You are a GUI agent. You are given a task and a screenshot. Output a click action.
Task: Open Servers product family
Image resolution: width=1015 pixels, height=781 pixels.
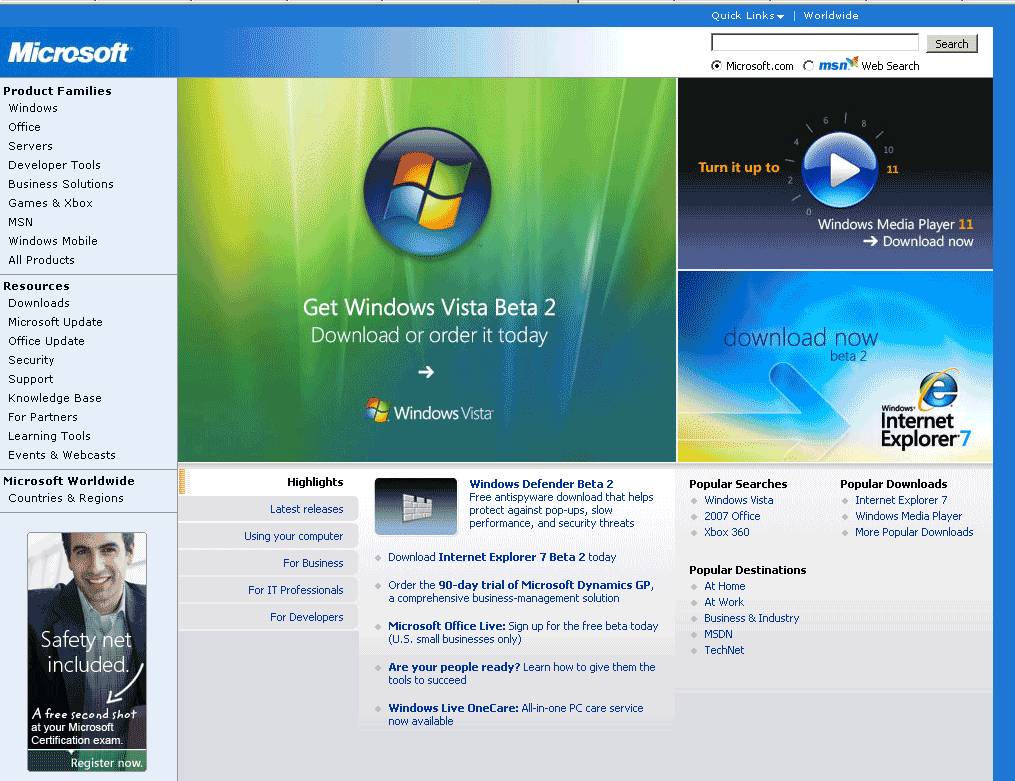pos(30,146)
